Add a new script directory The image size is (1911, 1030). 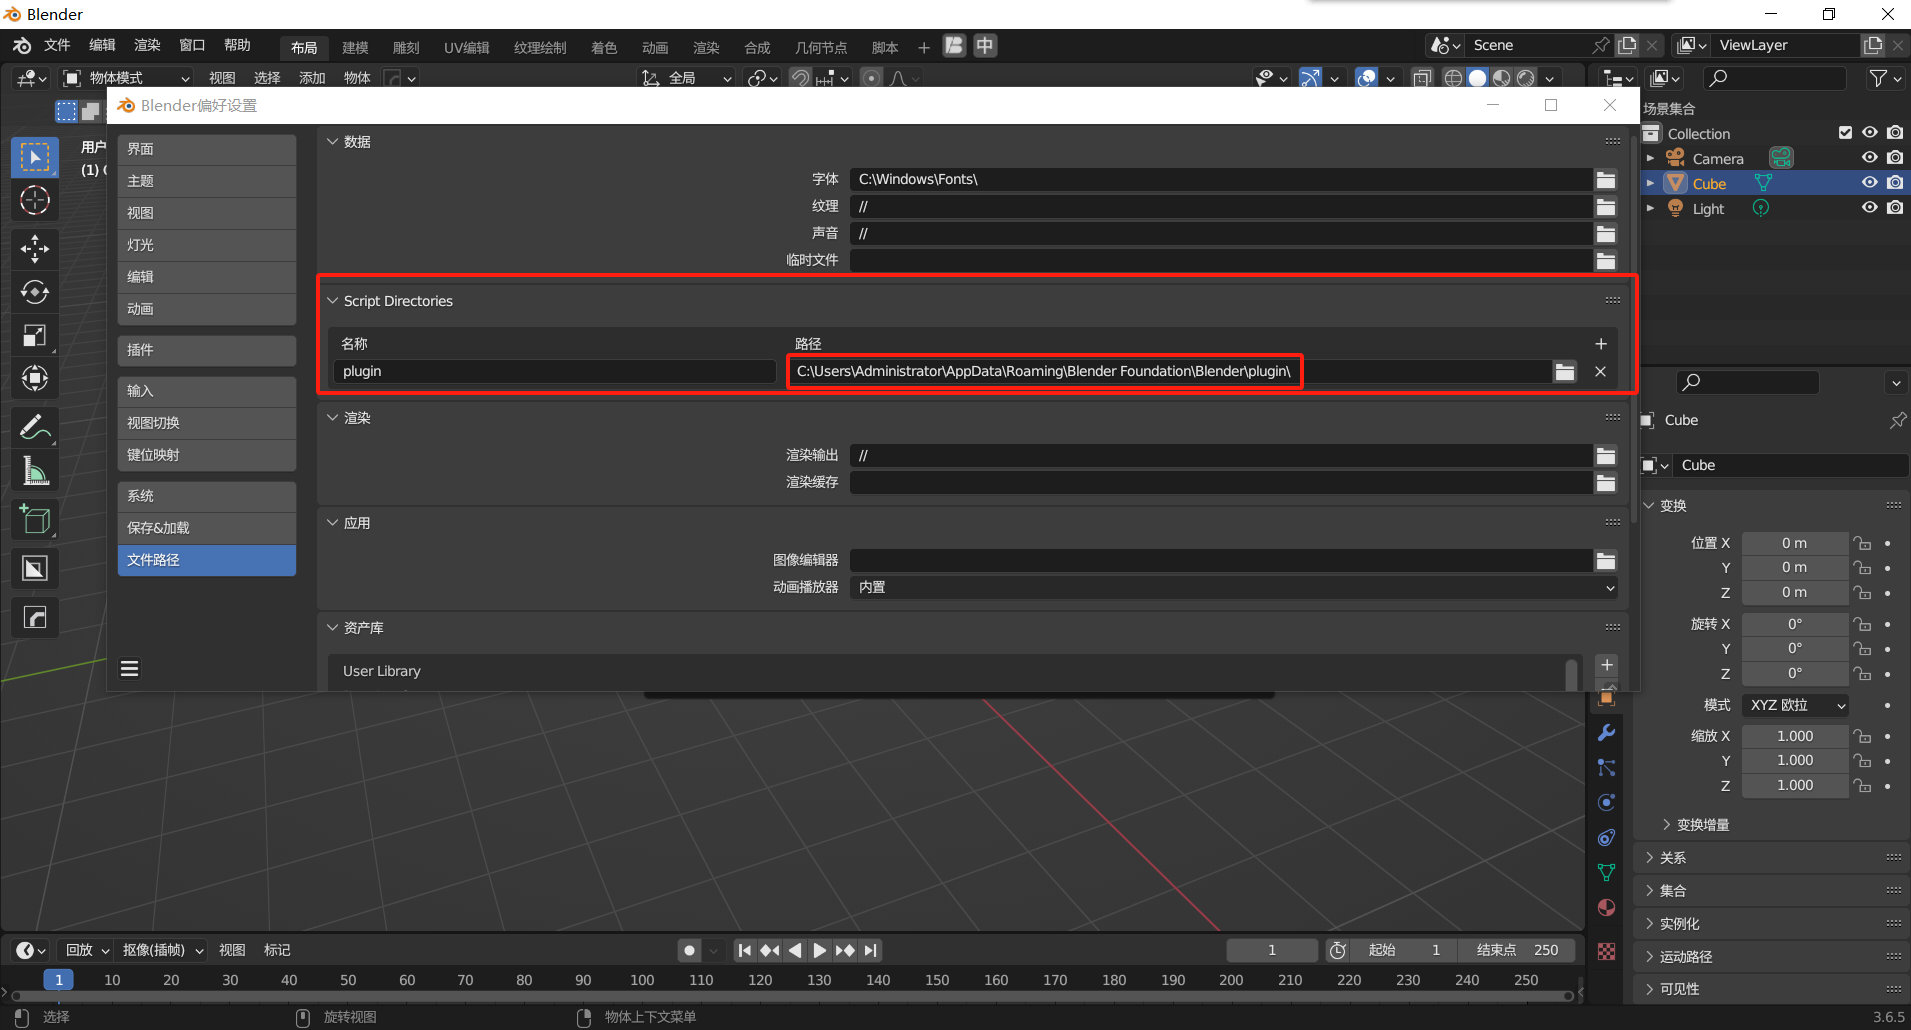1600,343
